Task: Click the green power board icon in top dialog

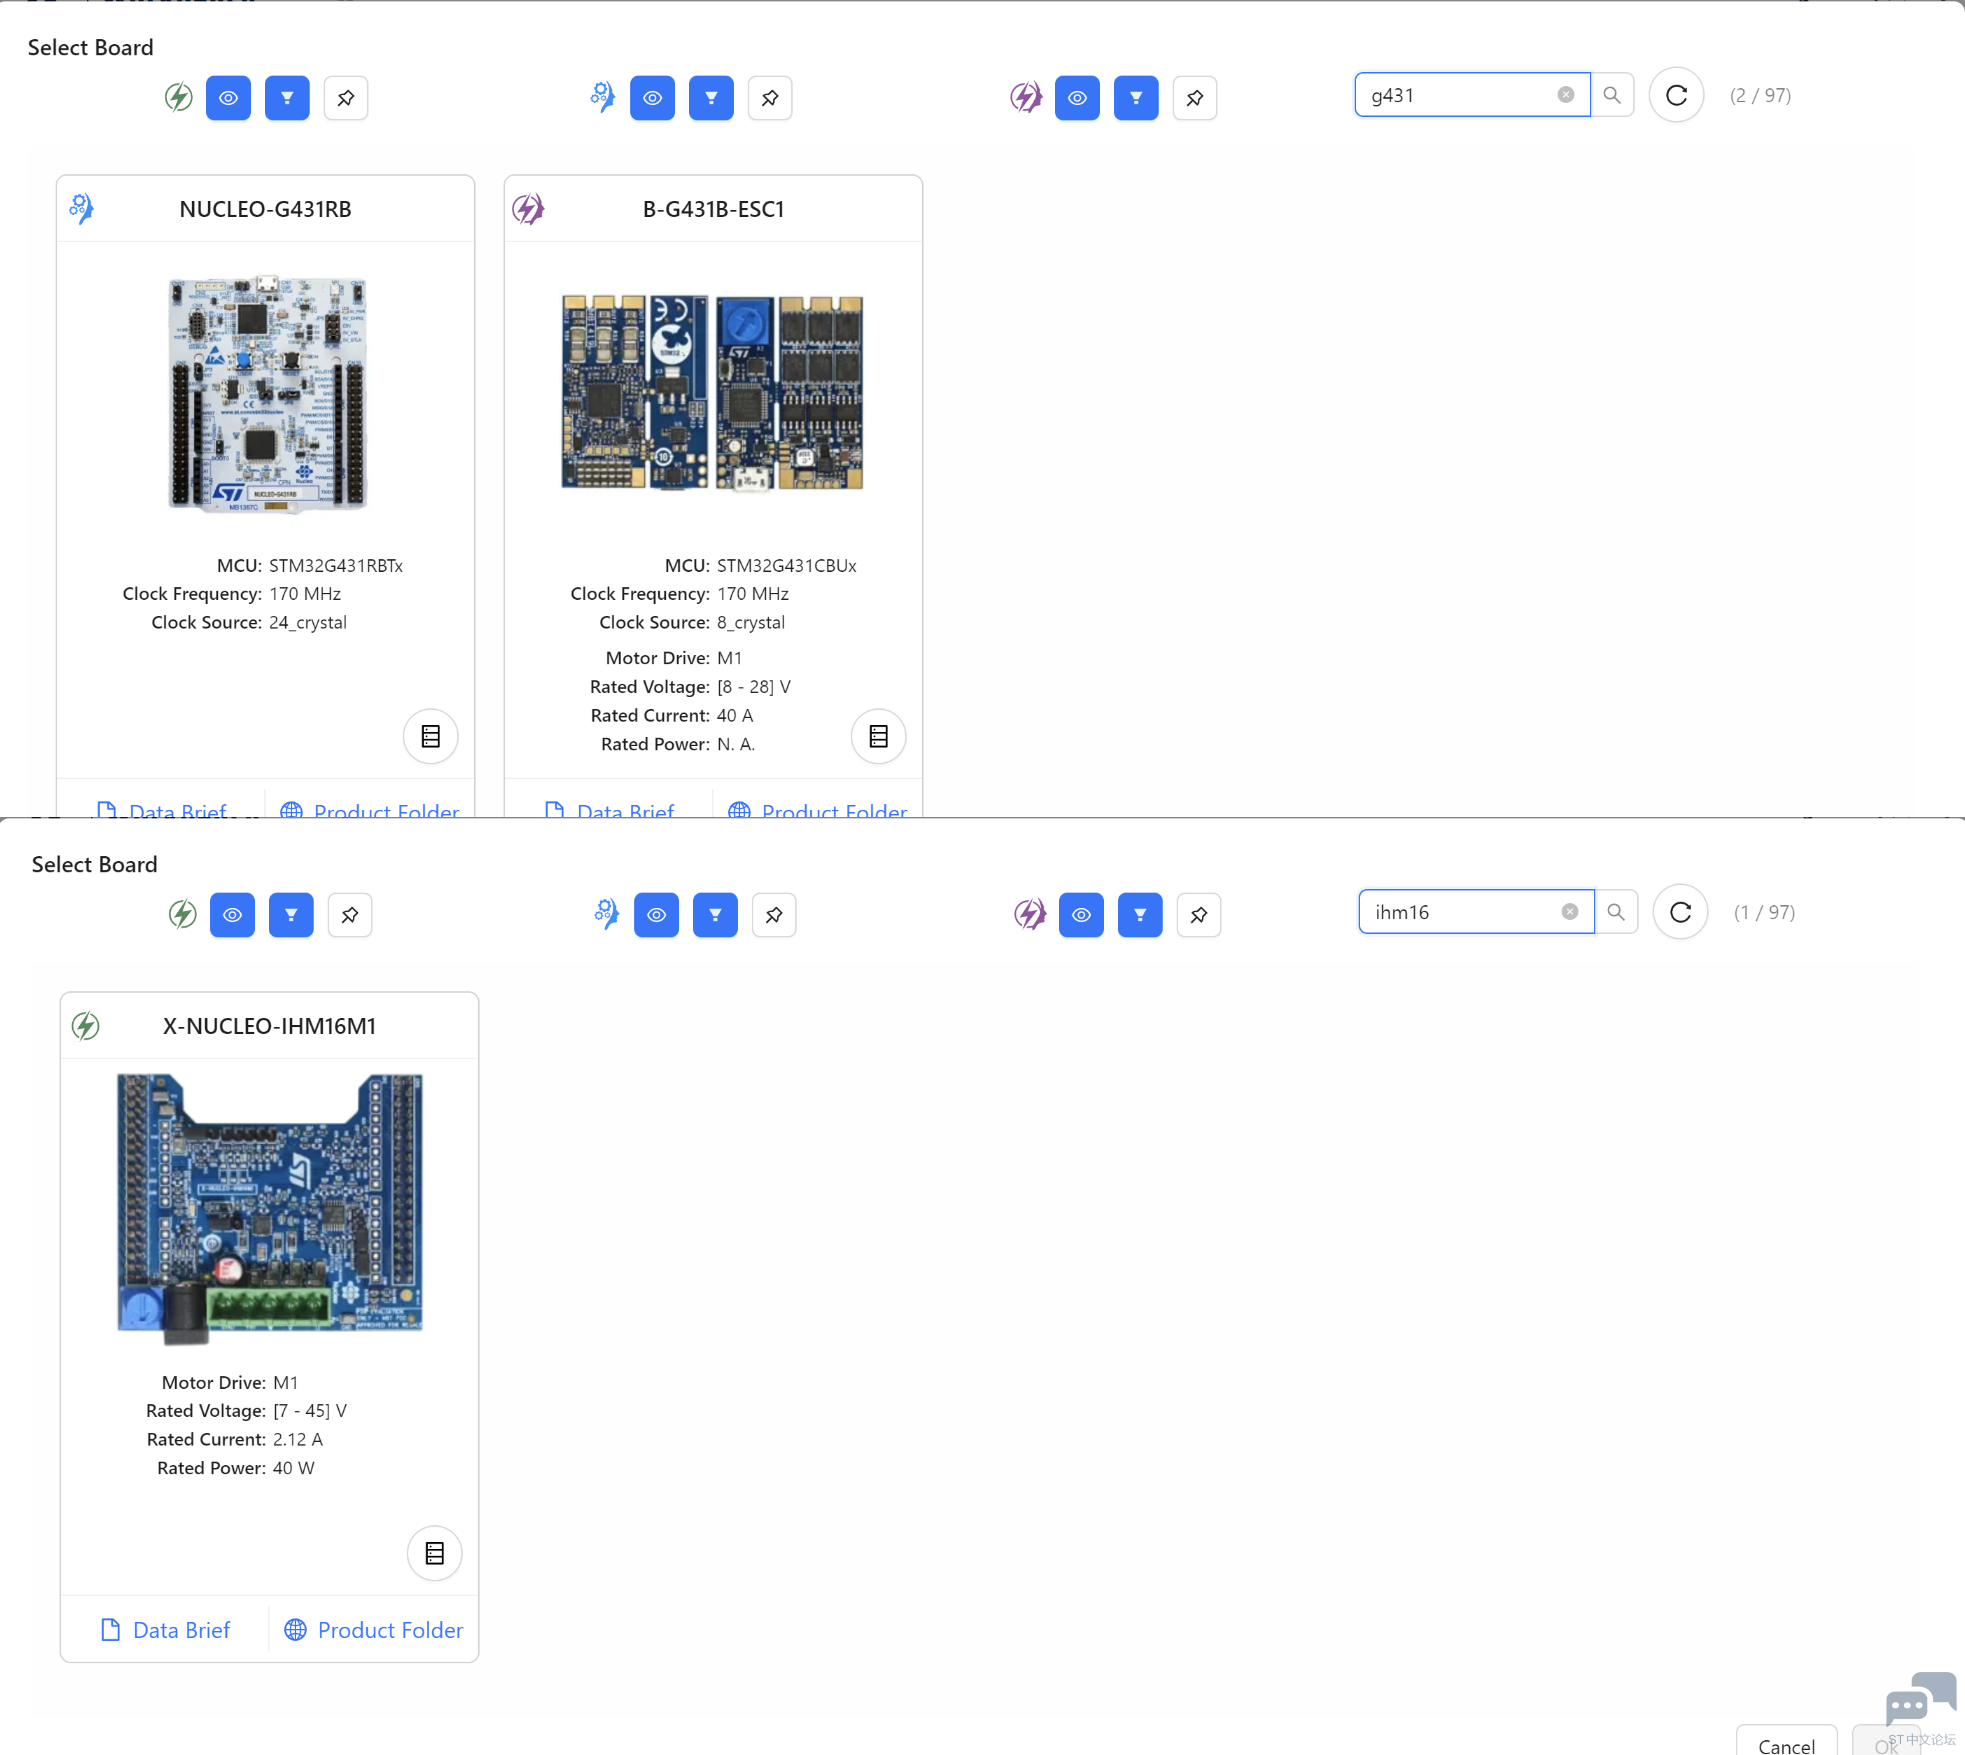Action: pos(179,98)
